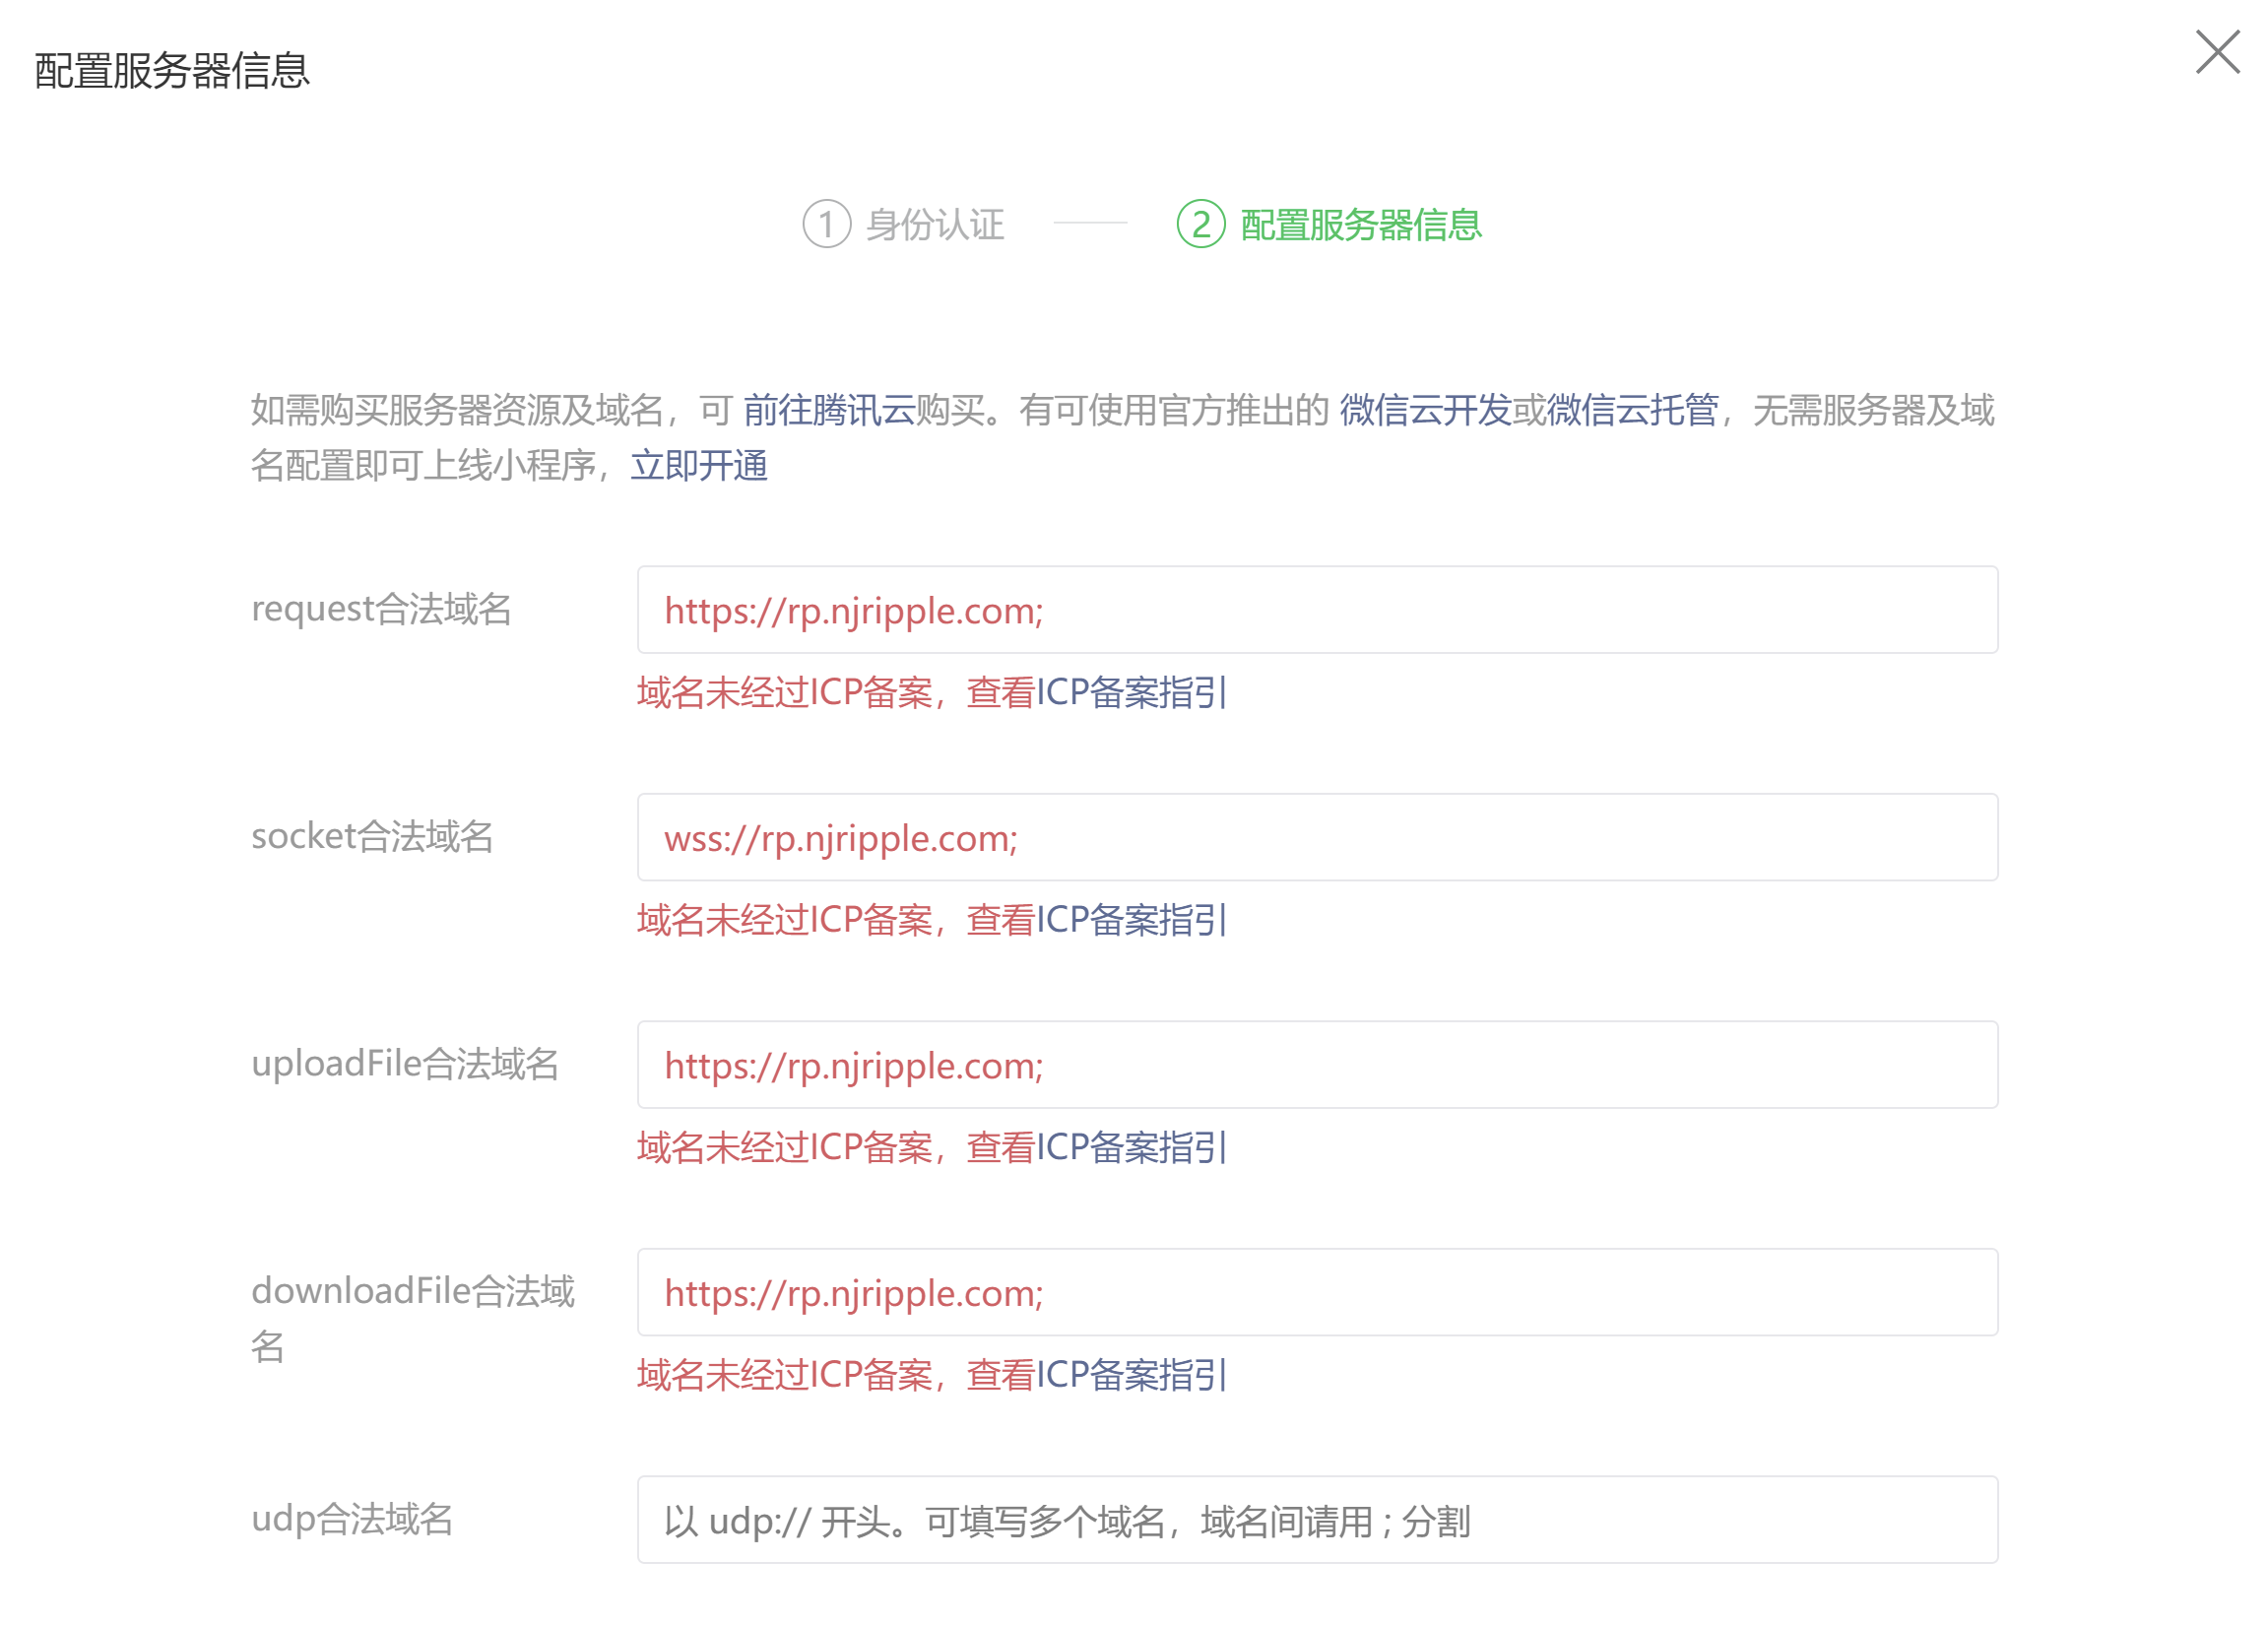This screenshot has height=1625, width=2268.
Task: Open ICP备案指引 link under socket field
Action: (x=1131, y=919)
